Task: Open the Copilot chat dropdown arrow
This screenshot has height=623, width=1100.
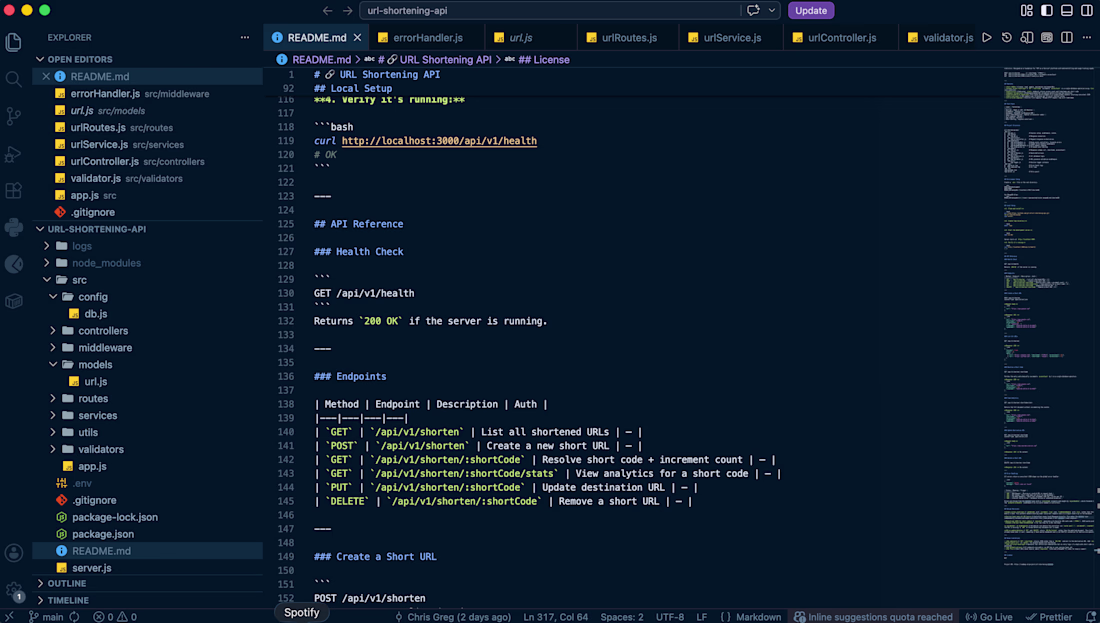Action: tap(772, 11)
